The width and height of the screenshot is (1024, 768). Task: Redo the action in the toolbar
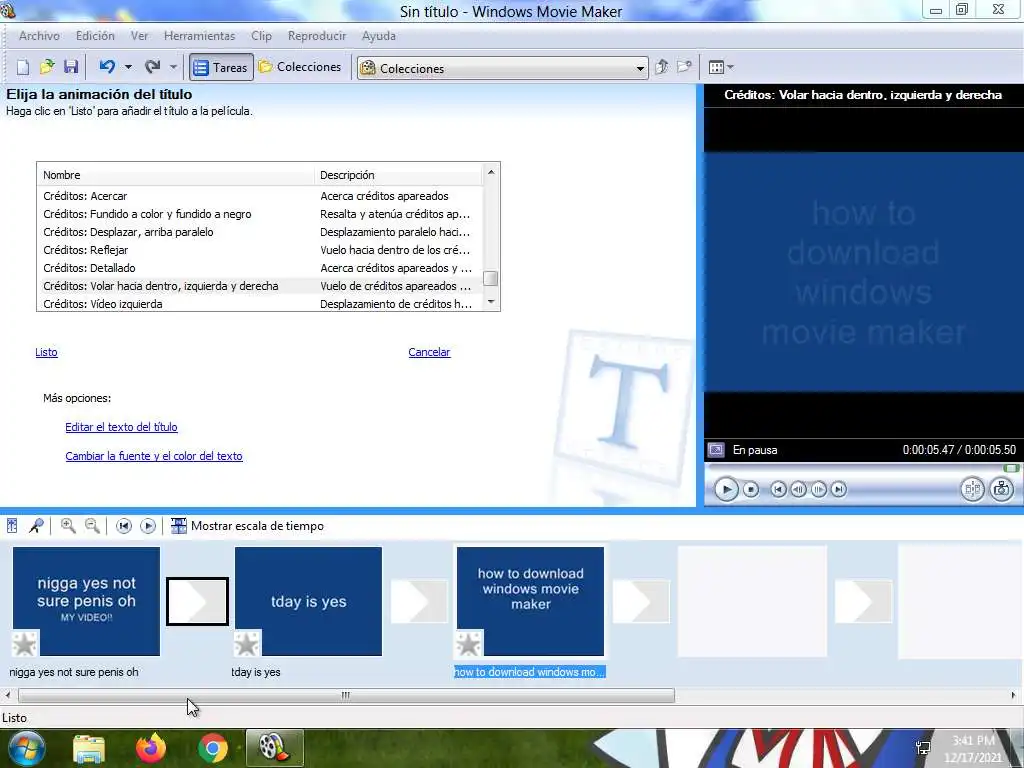point(153,67)
